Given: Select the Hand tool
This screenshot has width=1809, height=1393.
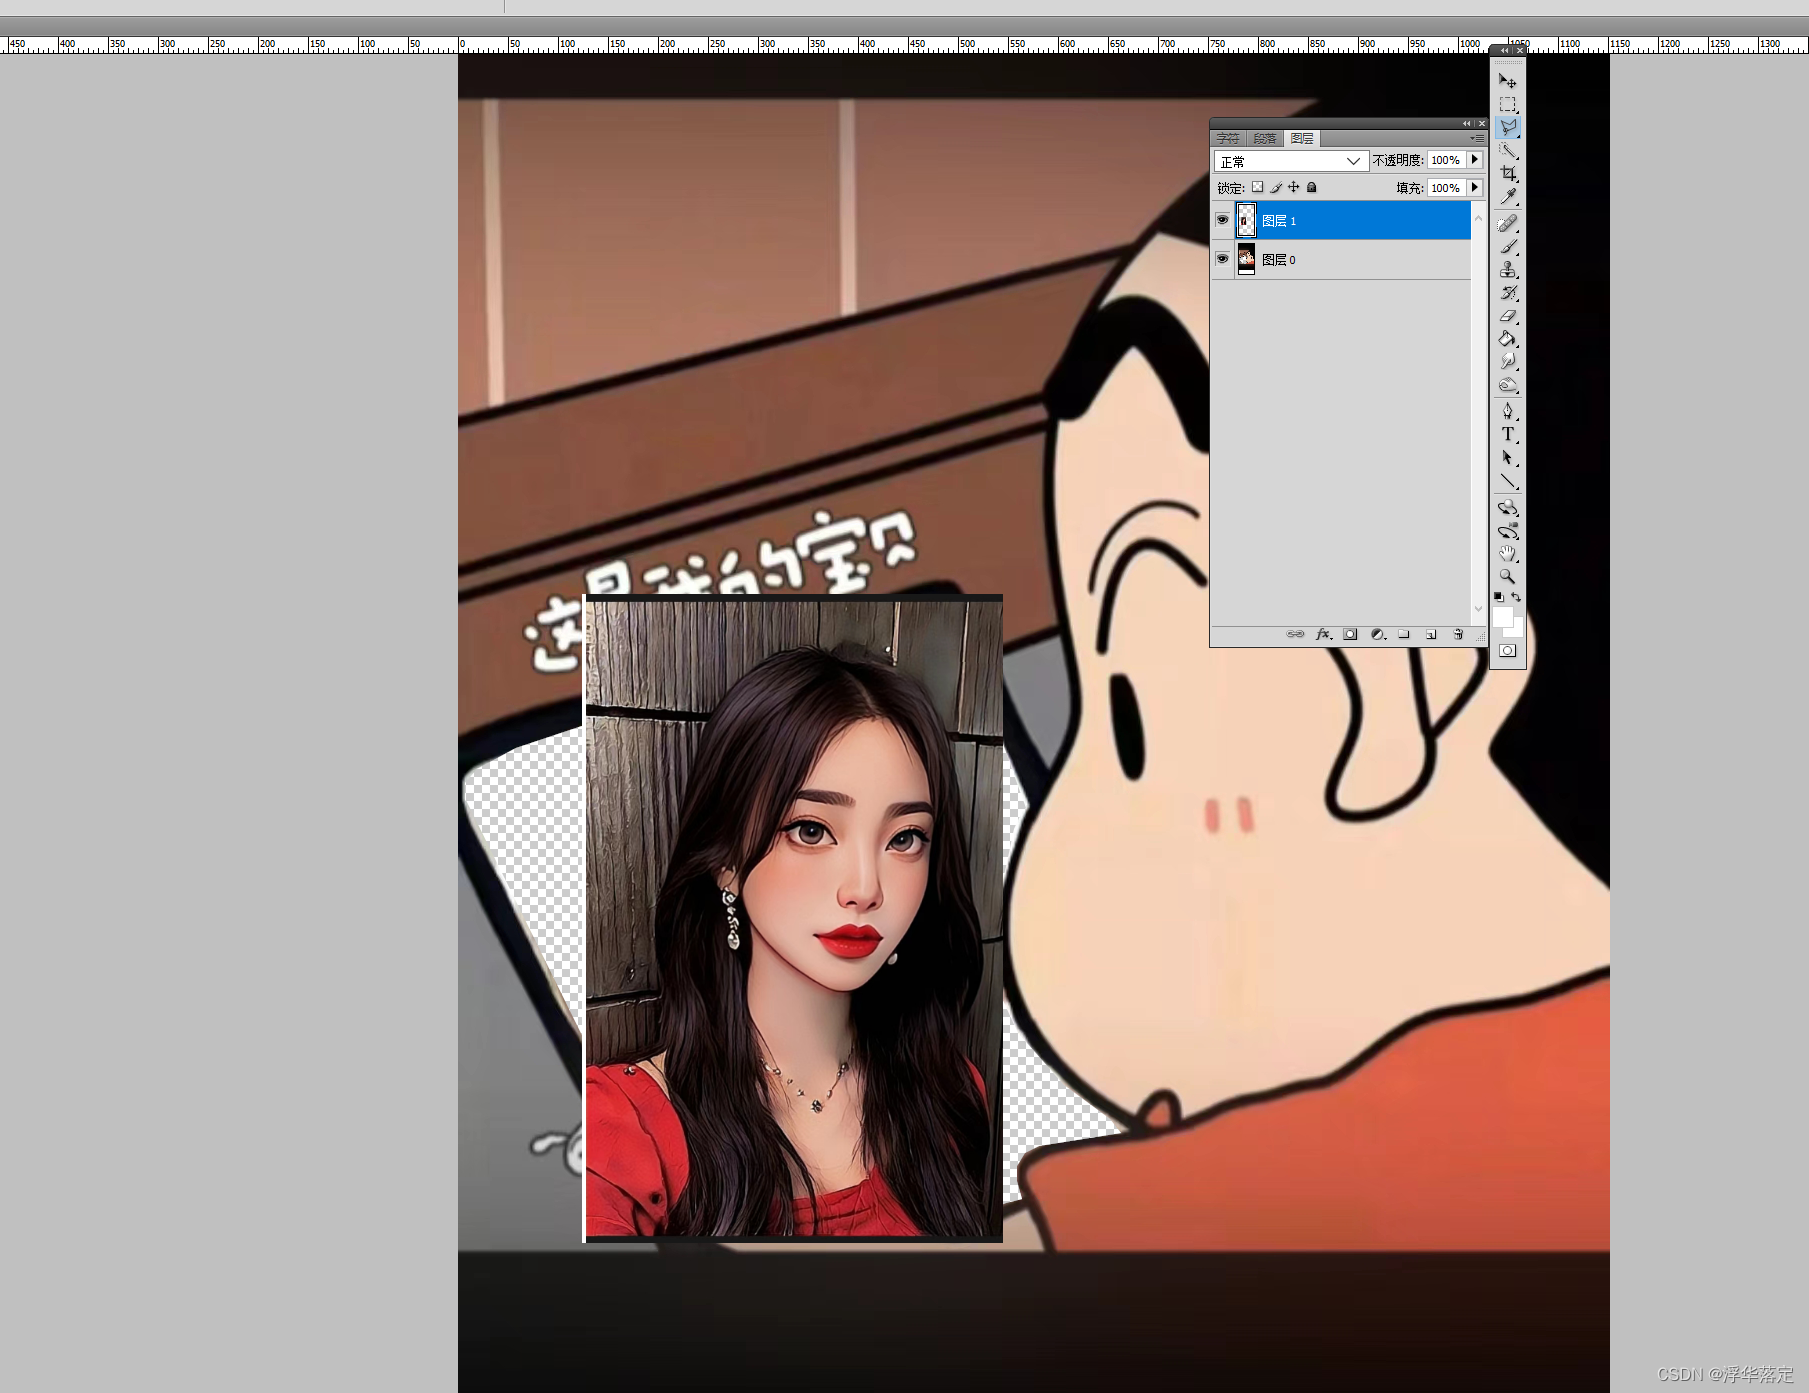Looking at the screenshot, I should tap(1508, 553).
